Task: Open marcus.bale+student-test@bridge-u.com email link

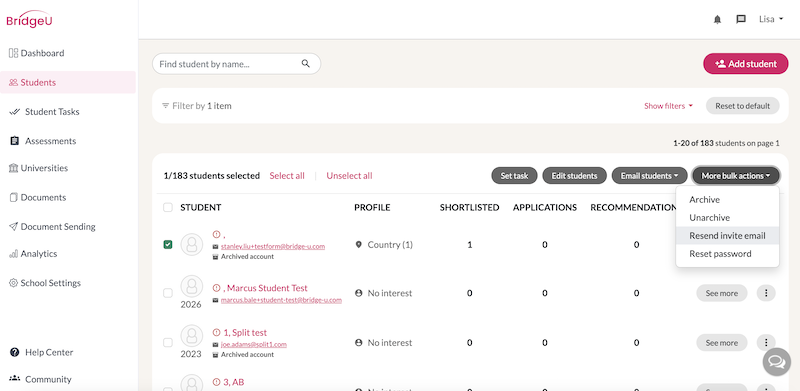Action: tap(281, 300)
